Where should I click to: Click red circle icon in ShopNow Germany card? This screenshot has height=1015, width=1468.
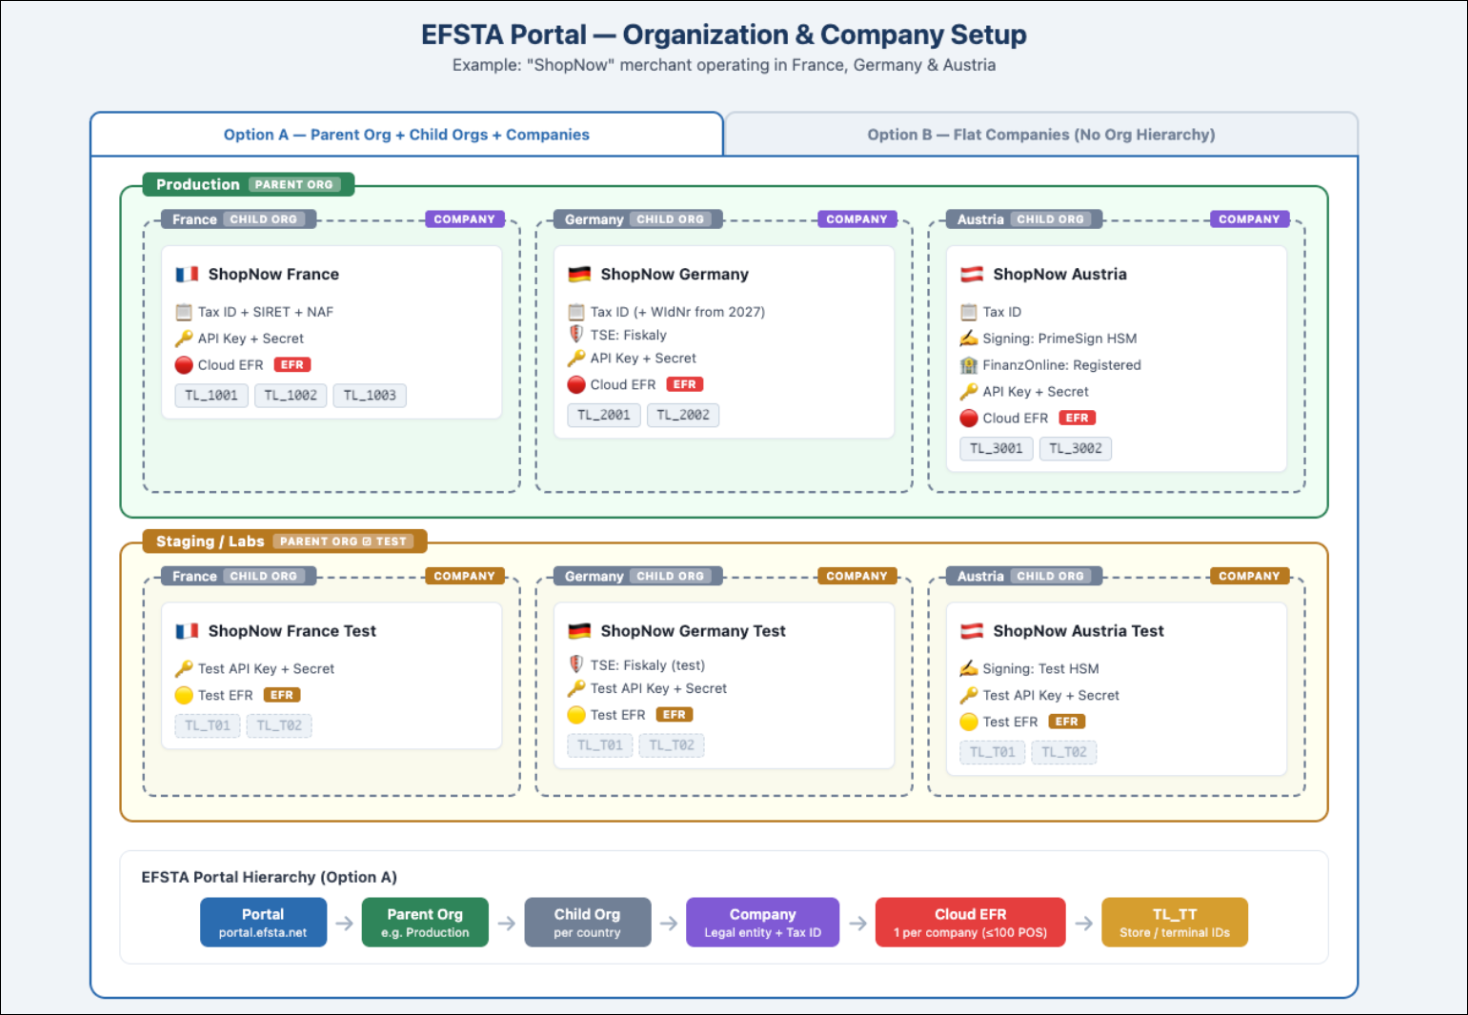click(x=576, y=384)
